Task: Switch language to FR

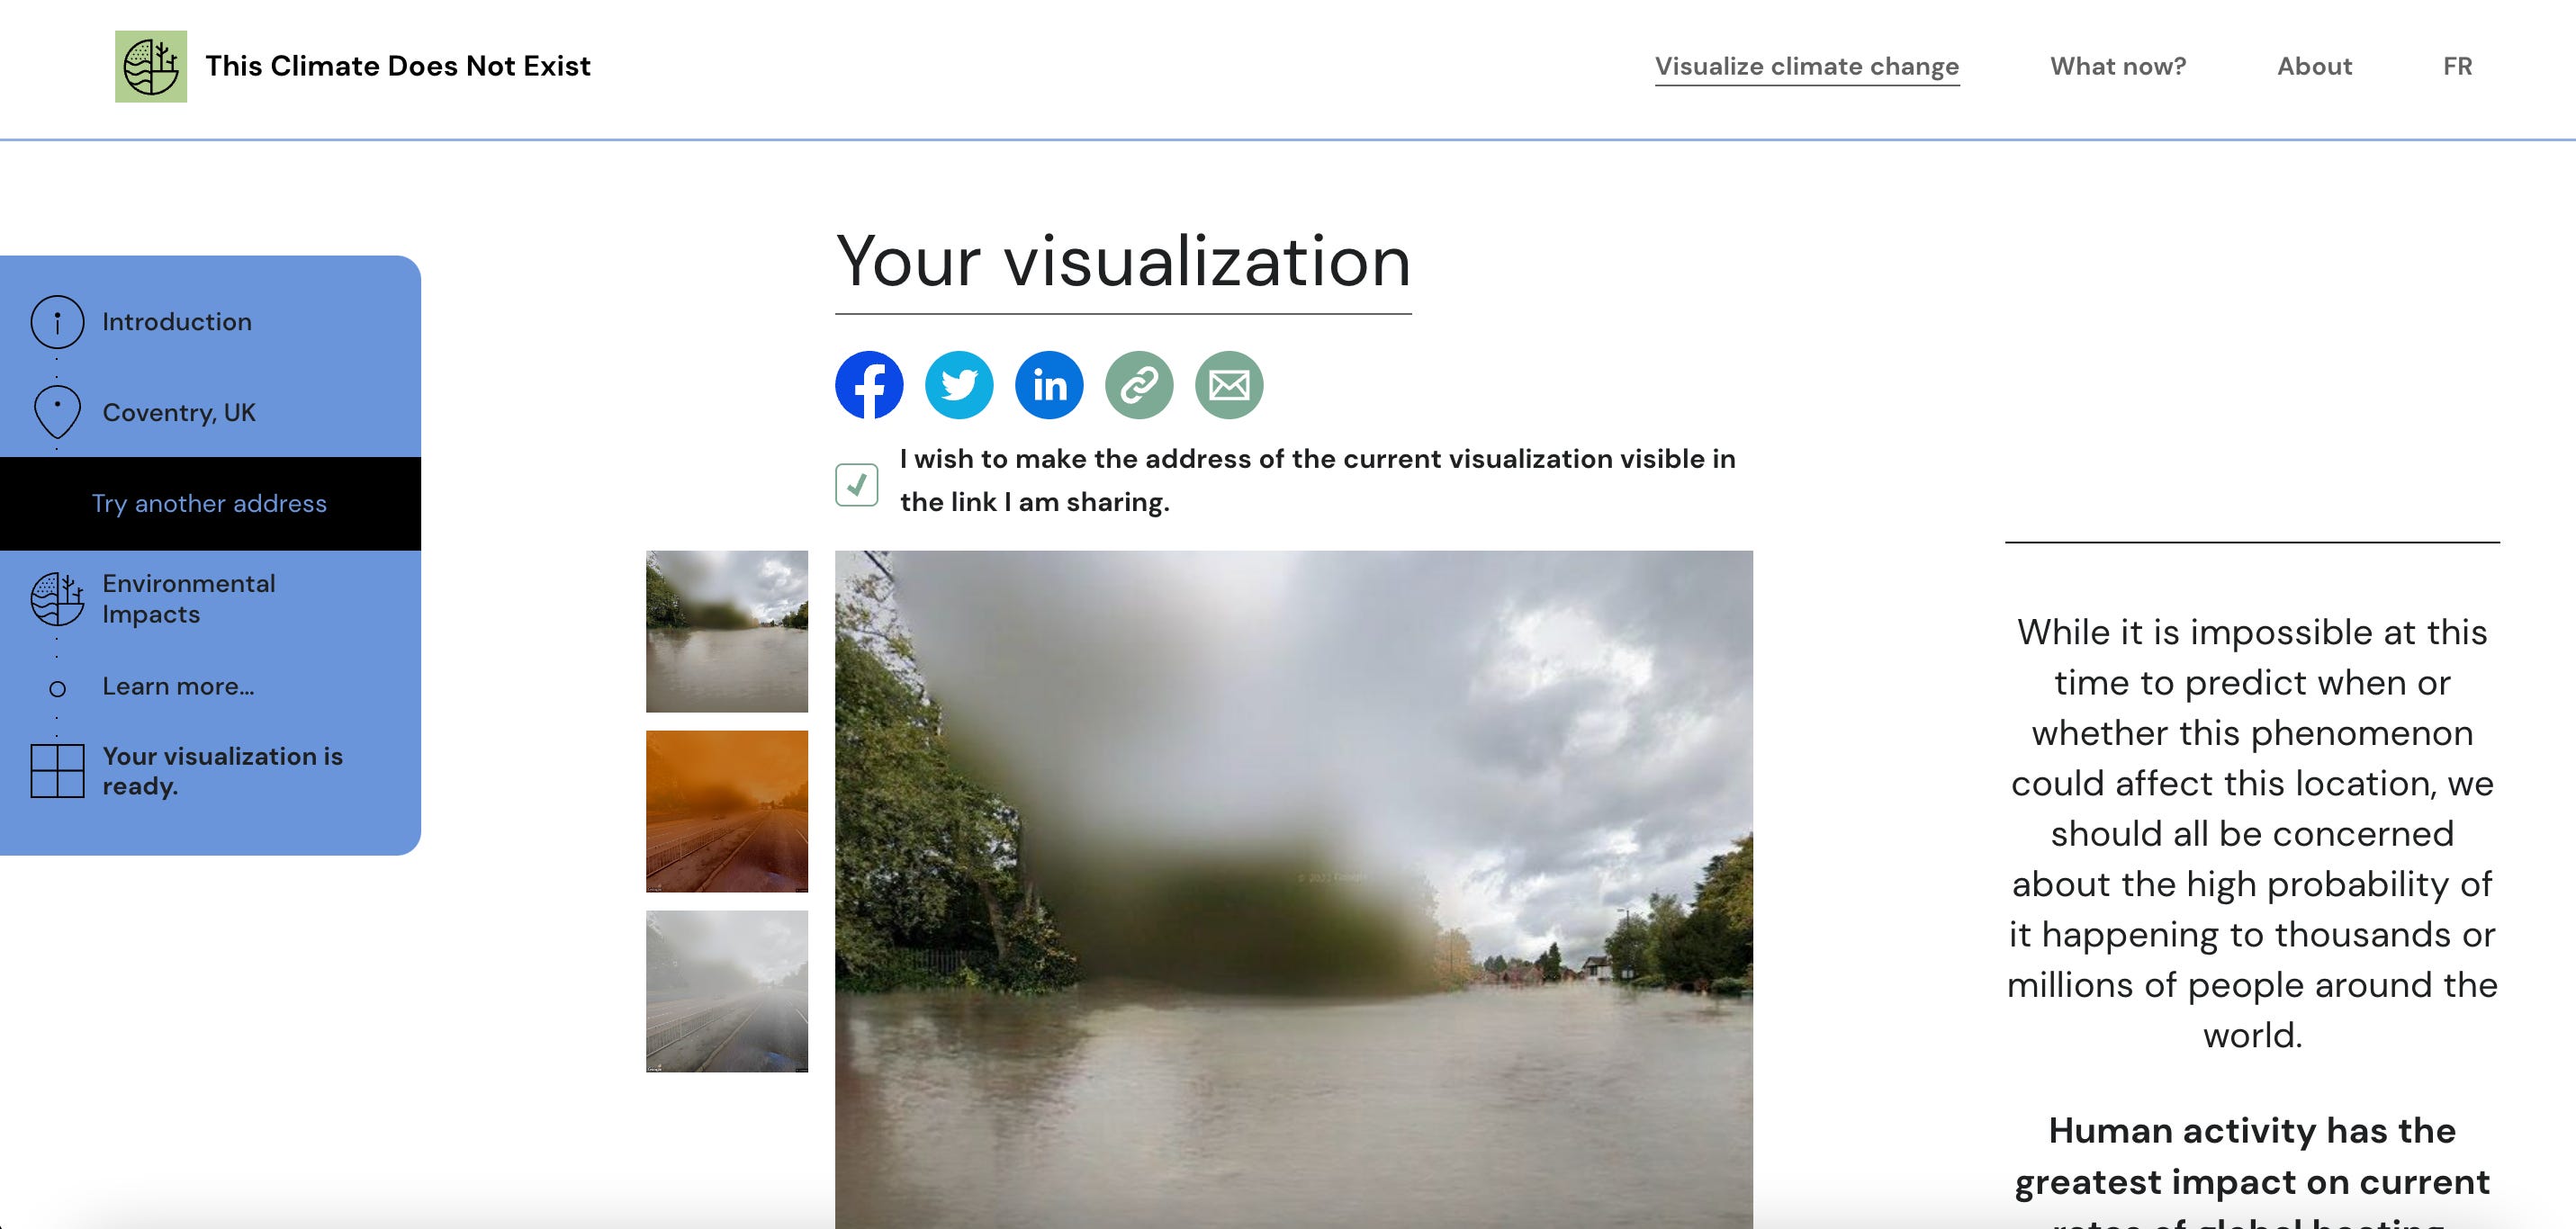Action: tap(2457, 66)
